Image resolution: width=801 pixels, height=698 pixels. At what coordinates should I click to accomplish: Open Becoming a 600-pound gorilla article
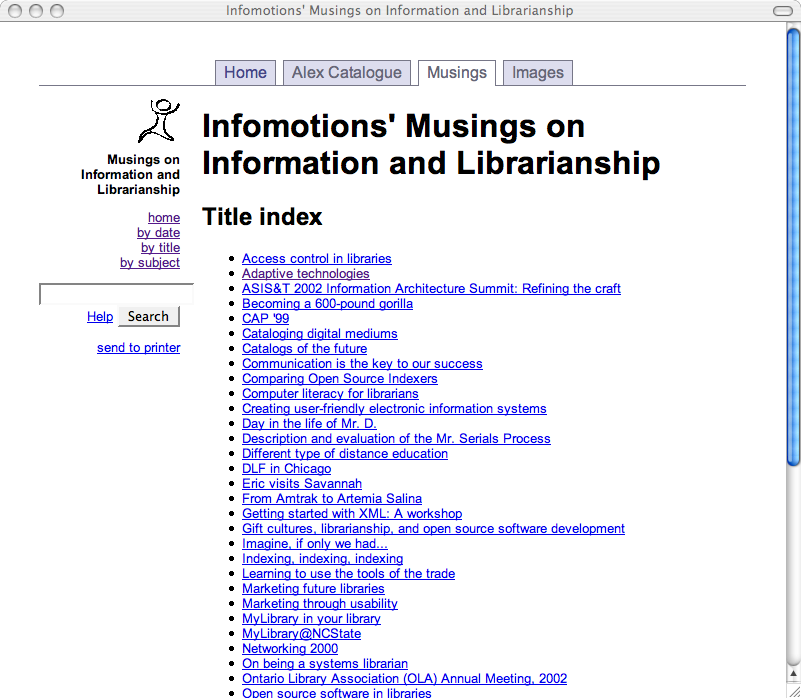[x=327, y=304]
